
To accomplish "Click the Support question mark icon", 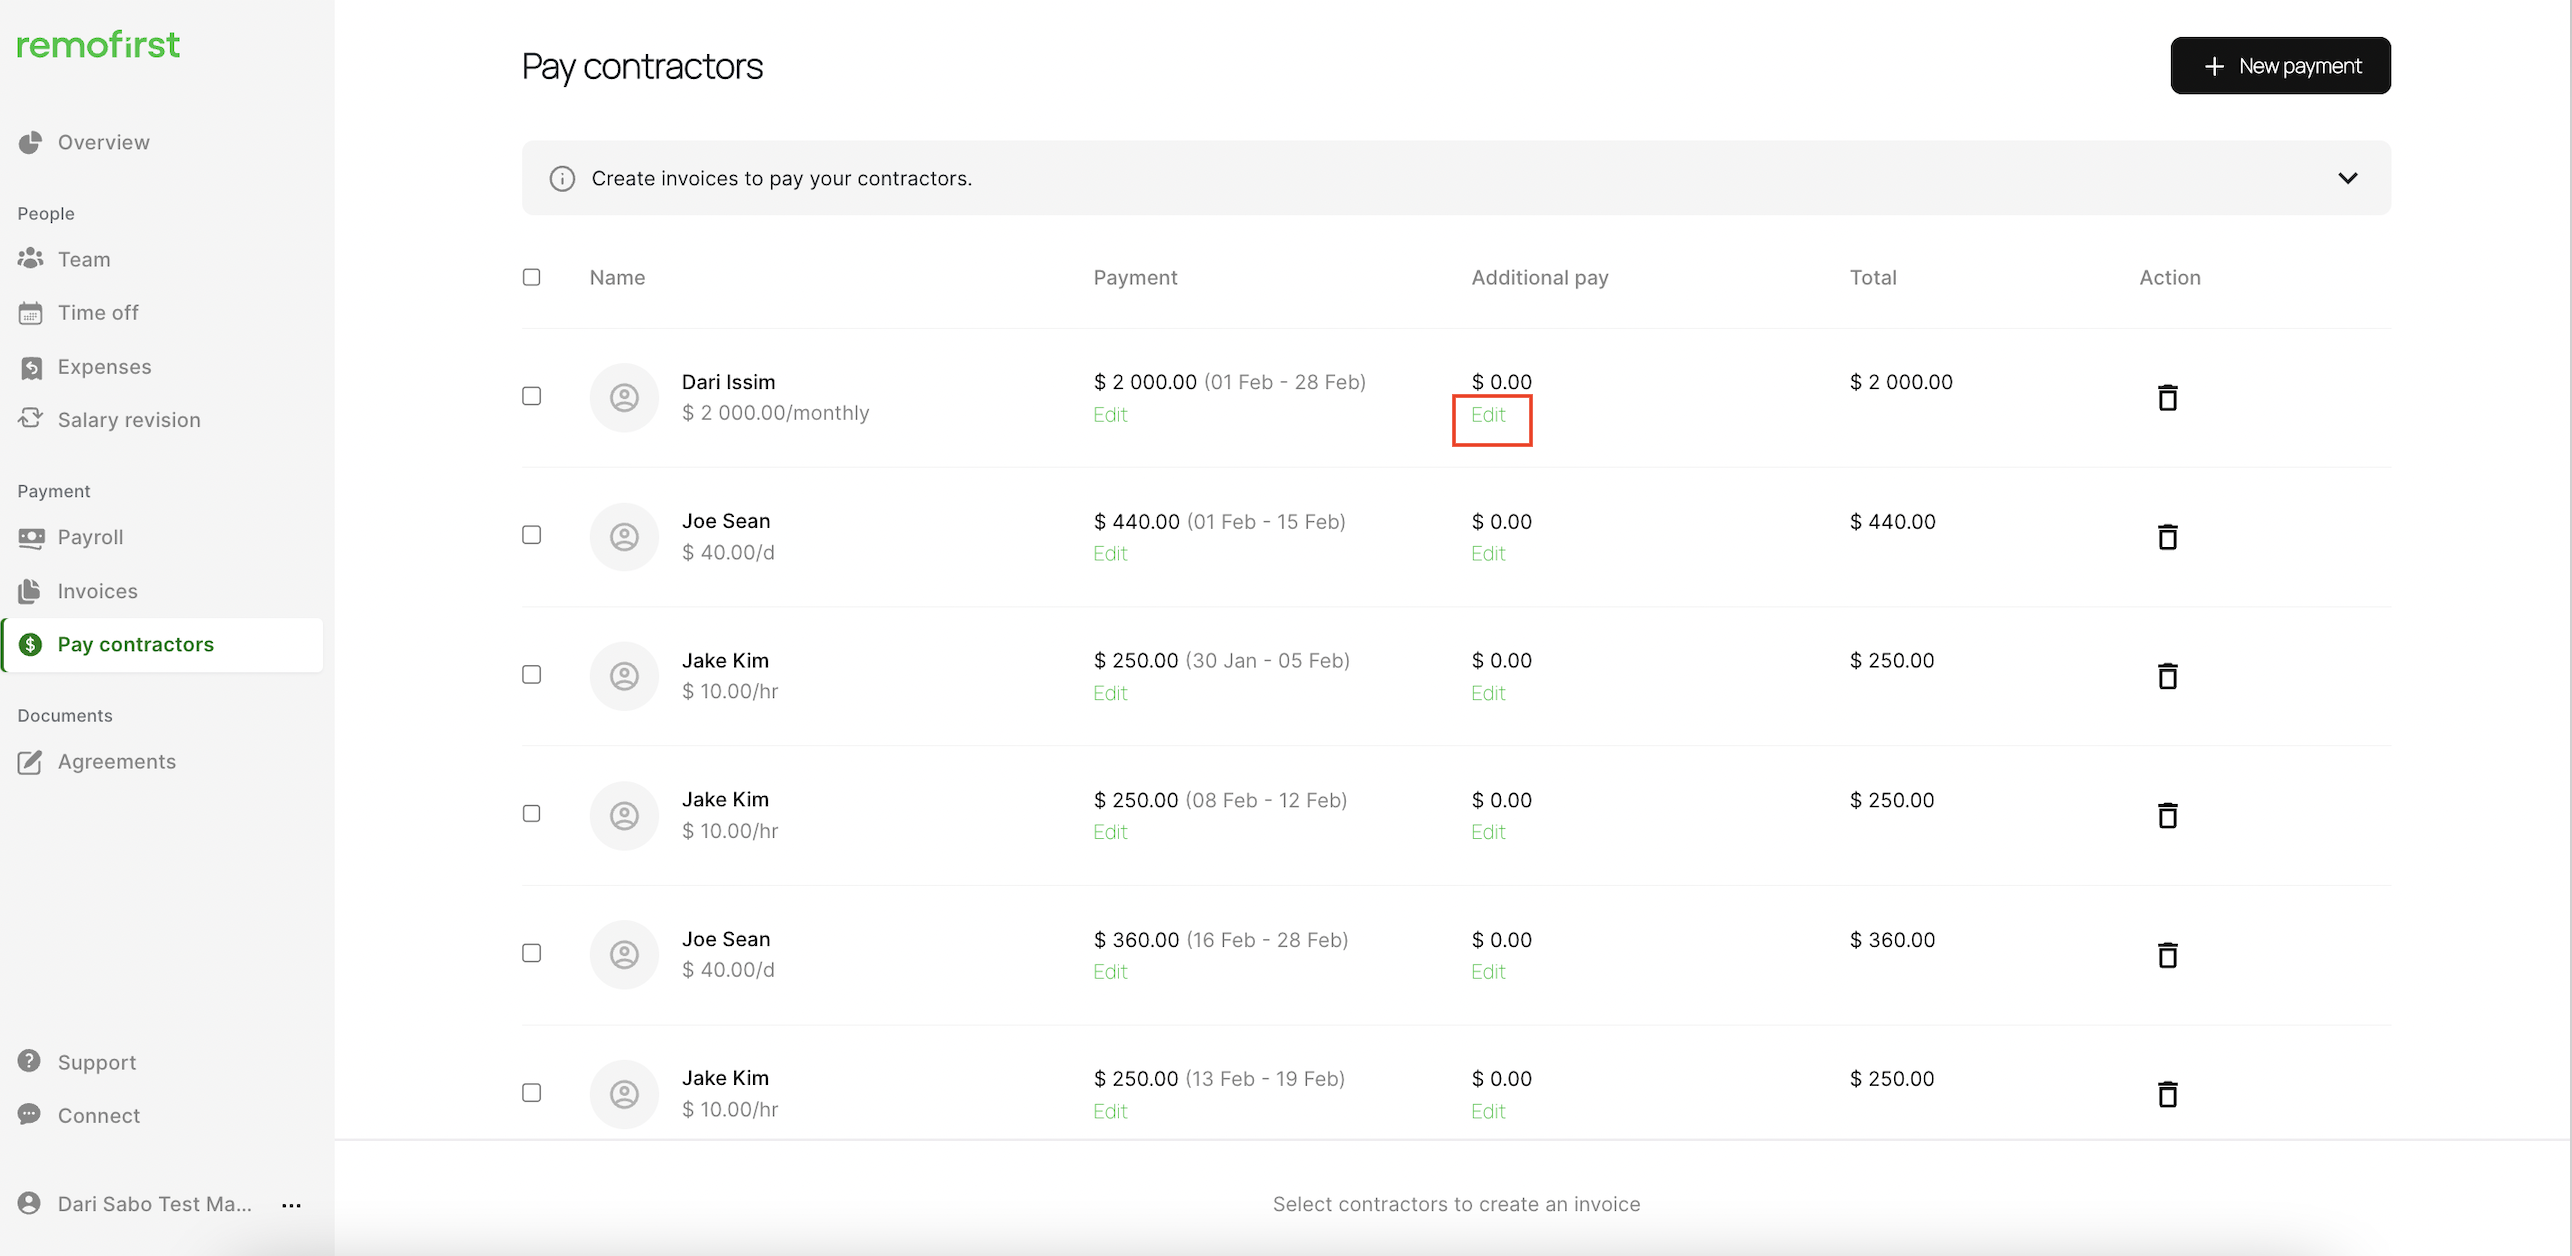I will (x=30, y=1061).
